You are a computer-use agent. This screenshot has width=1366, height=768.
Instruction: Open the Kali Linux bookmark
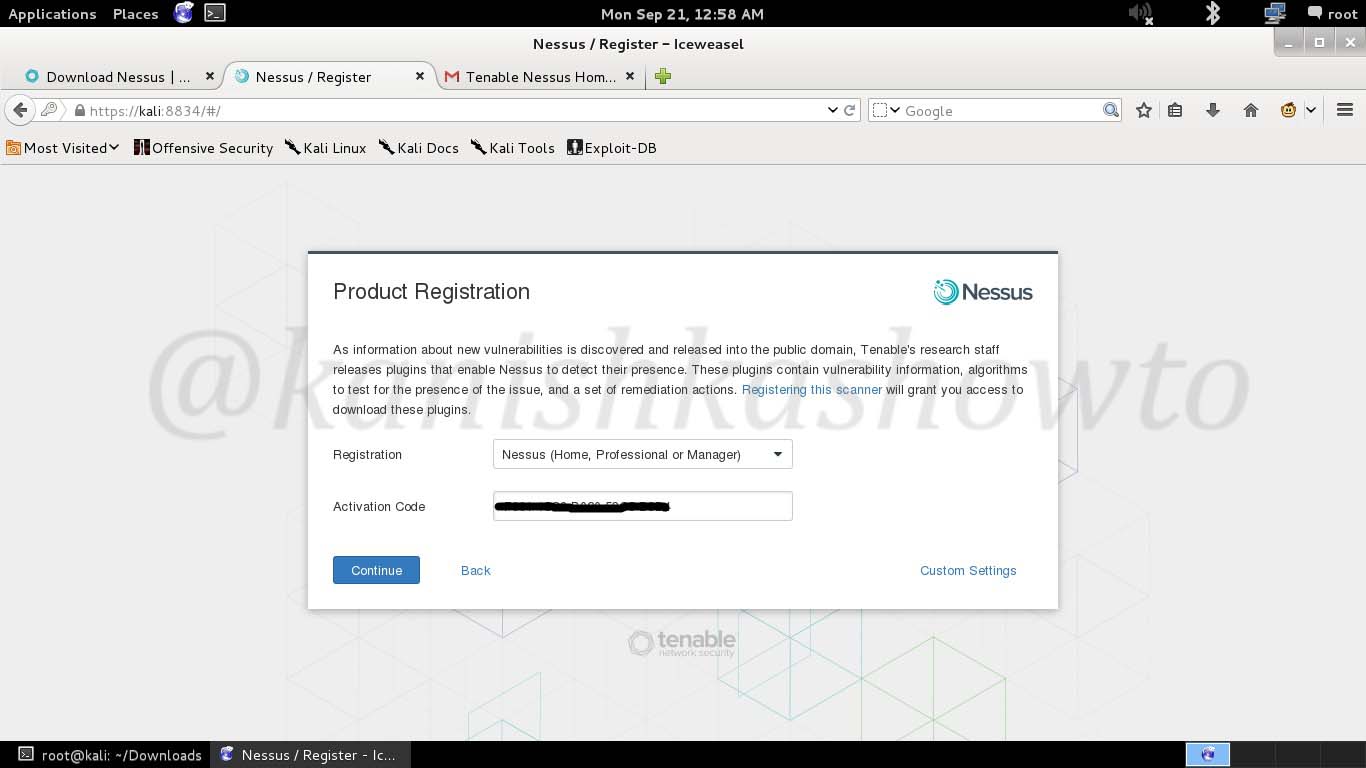[325, 148]
